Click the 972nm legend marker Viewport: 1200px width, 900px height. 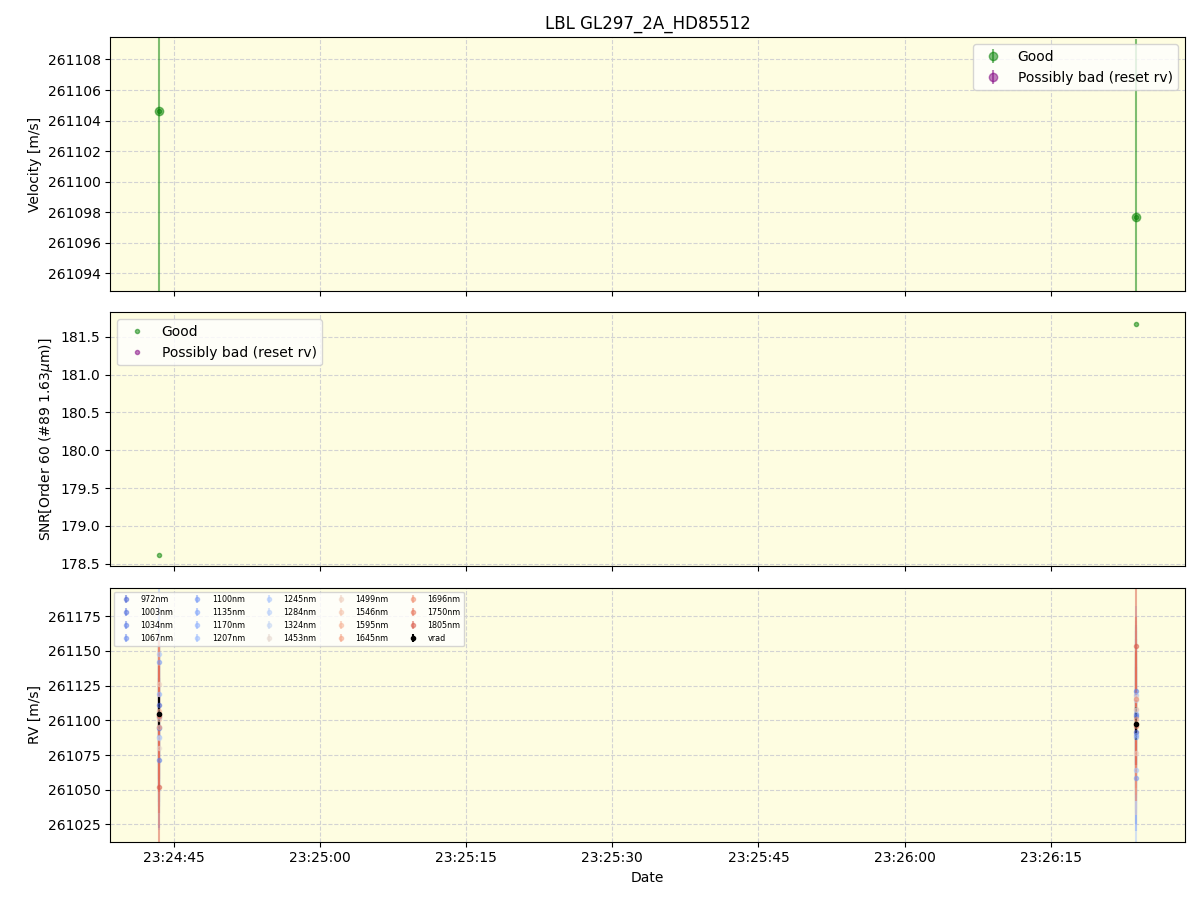pos(126,599)
